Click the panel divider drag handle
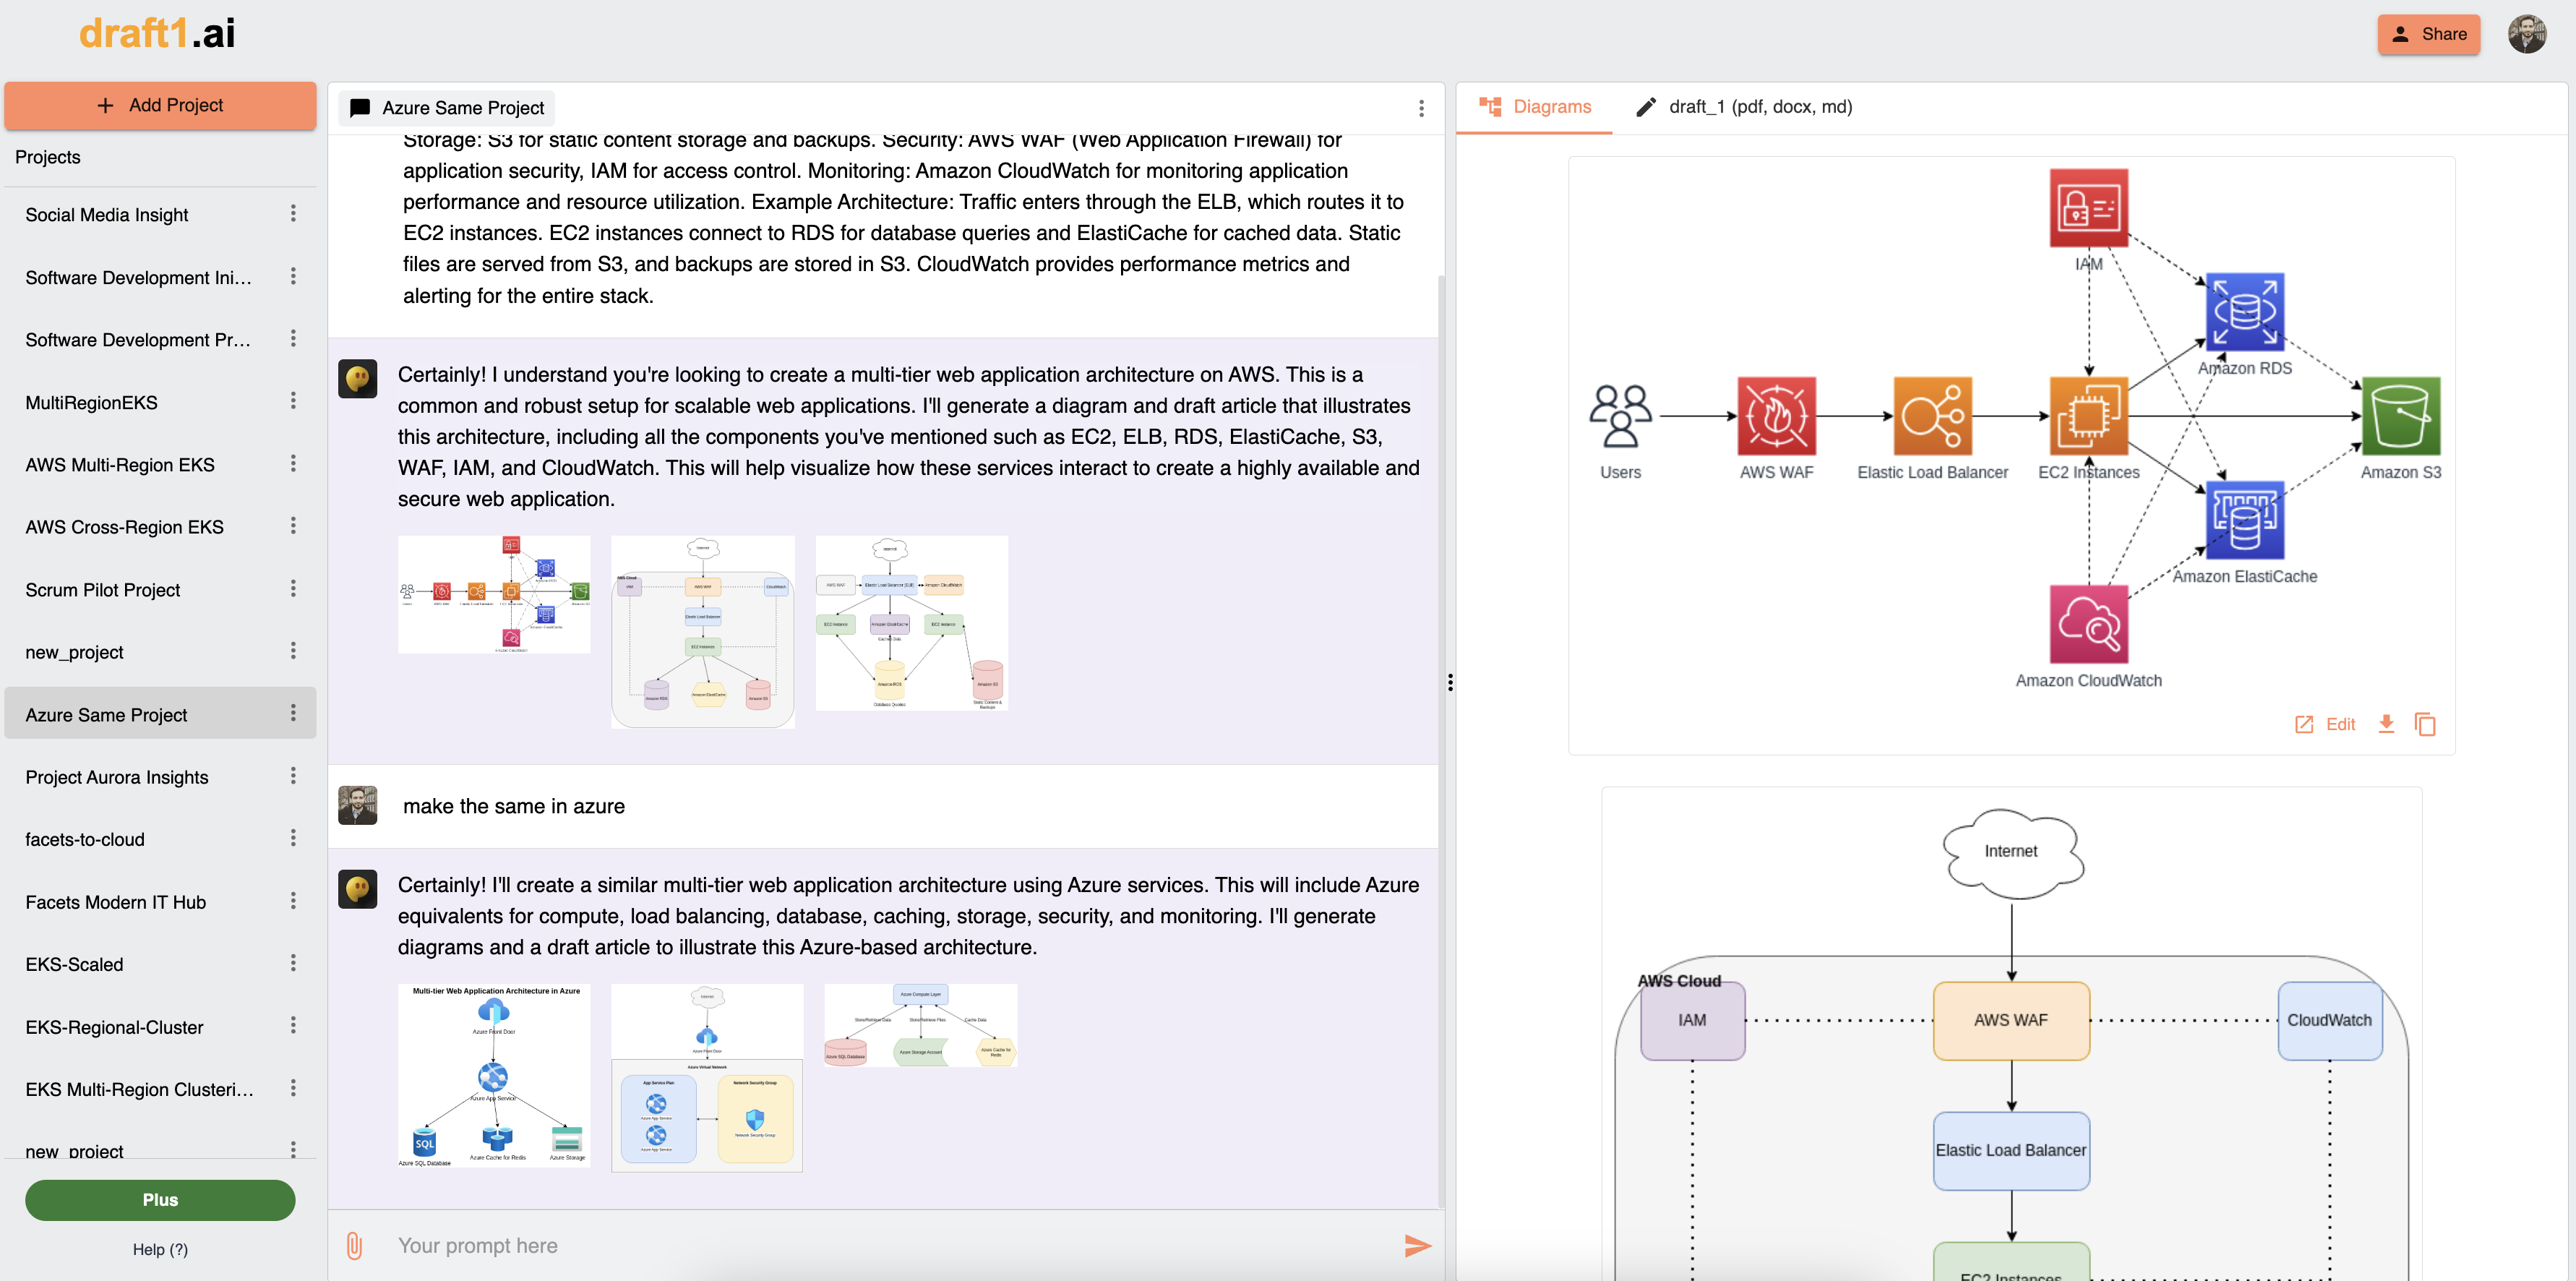This screenshot has width=2576, height=1281. pyautogui.click(x=1450, y=682)
